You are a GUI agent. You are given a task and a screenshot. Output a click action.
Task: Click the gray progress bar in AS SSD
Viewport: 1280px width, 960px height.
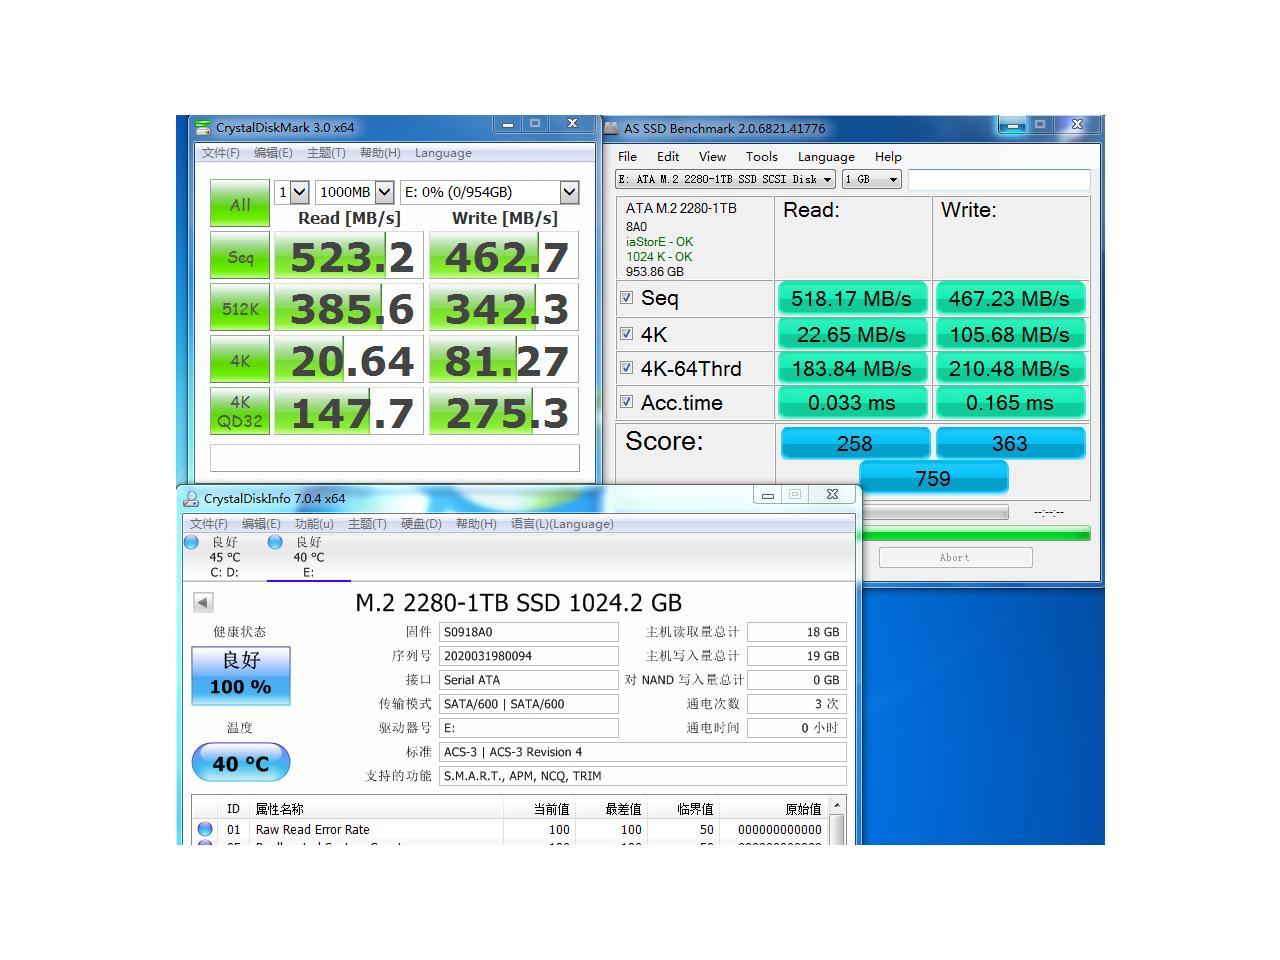[x=934, y=512]
